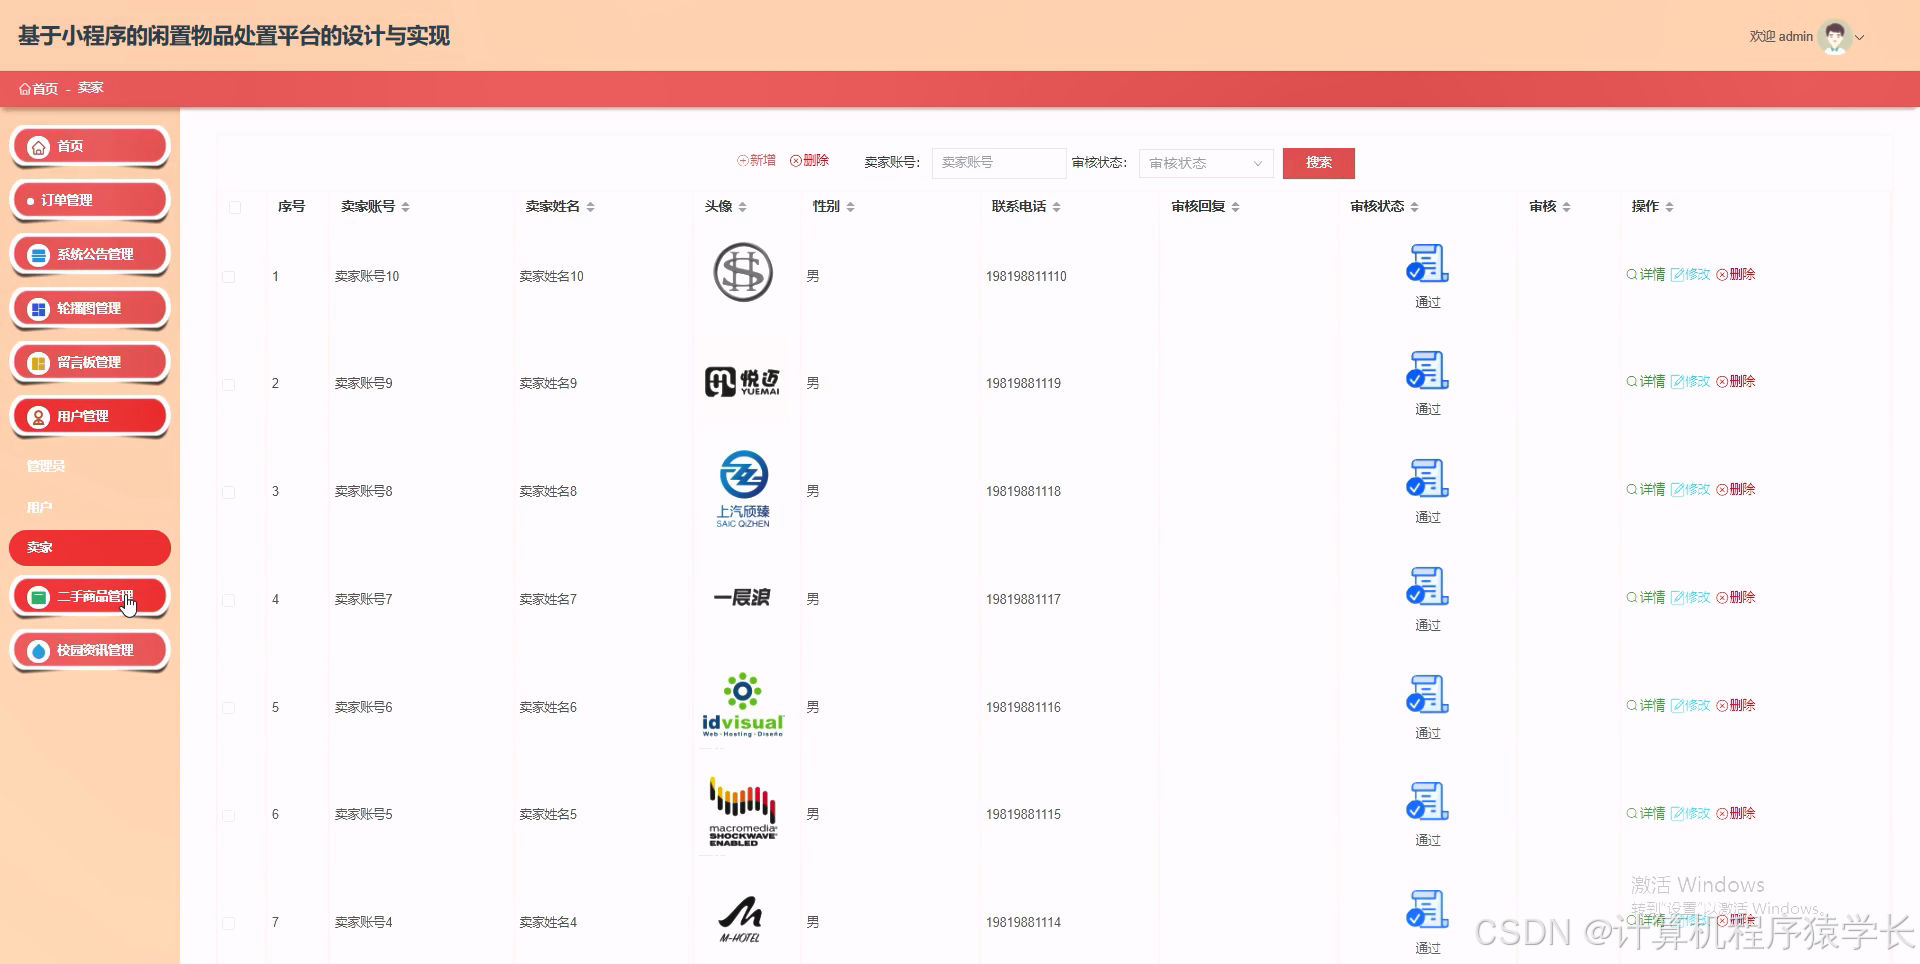The image size is (1920, 964).
Task: Switch to the 用户 submenu item
Action: click(x=38, y=507)
